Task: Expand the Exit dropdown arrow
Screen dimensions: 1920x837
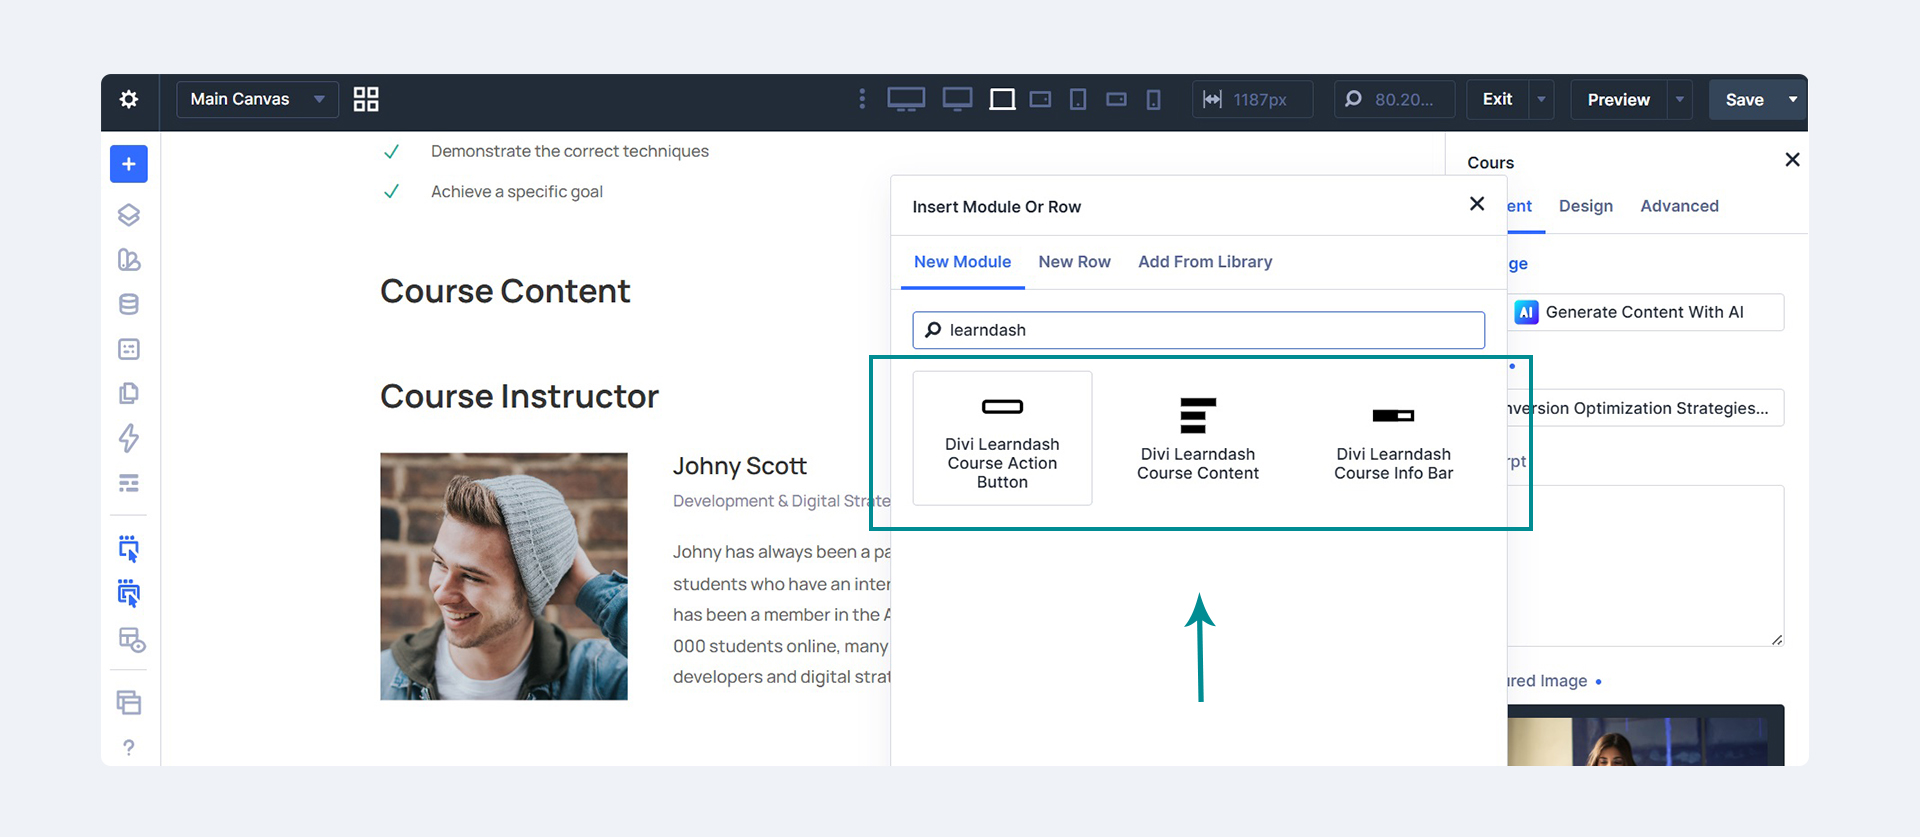Action: click(1541, 99)
